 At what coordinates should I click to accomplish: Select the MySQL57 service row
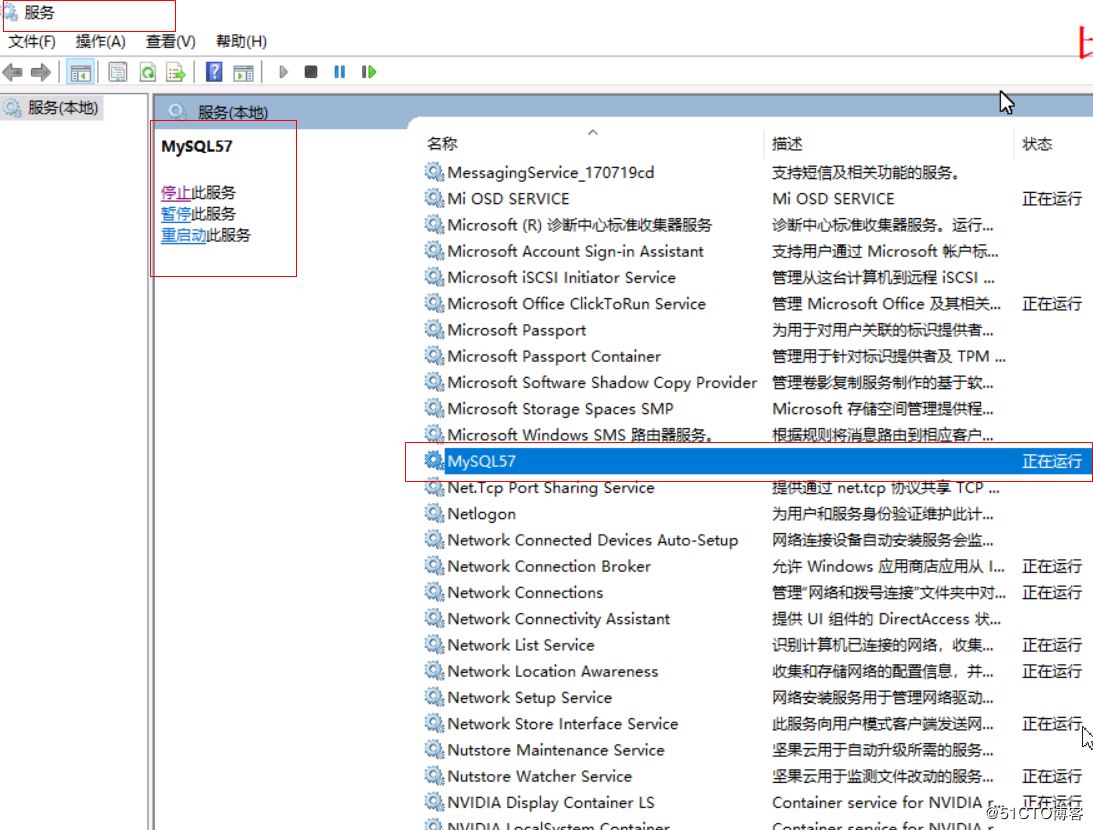(x=756, y=461)
